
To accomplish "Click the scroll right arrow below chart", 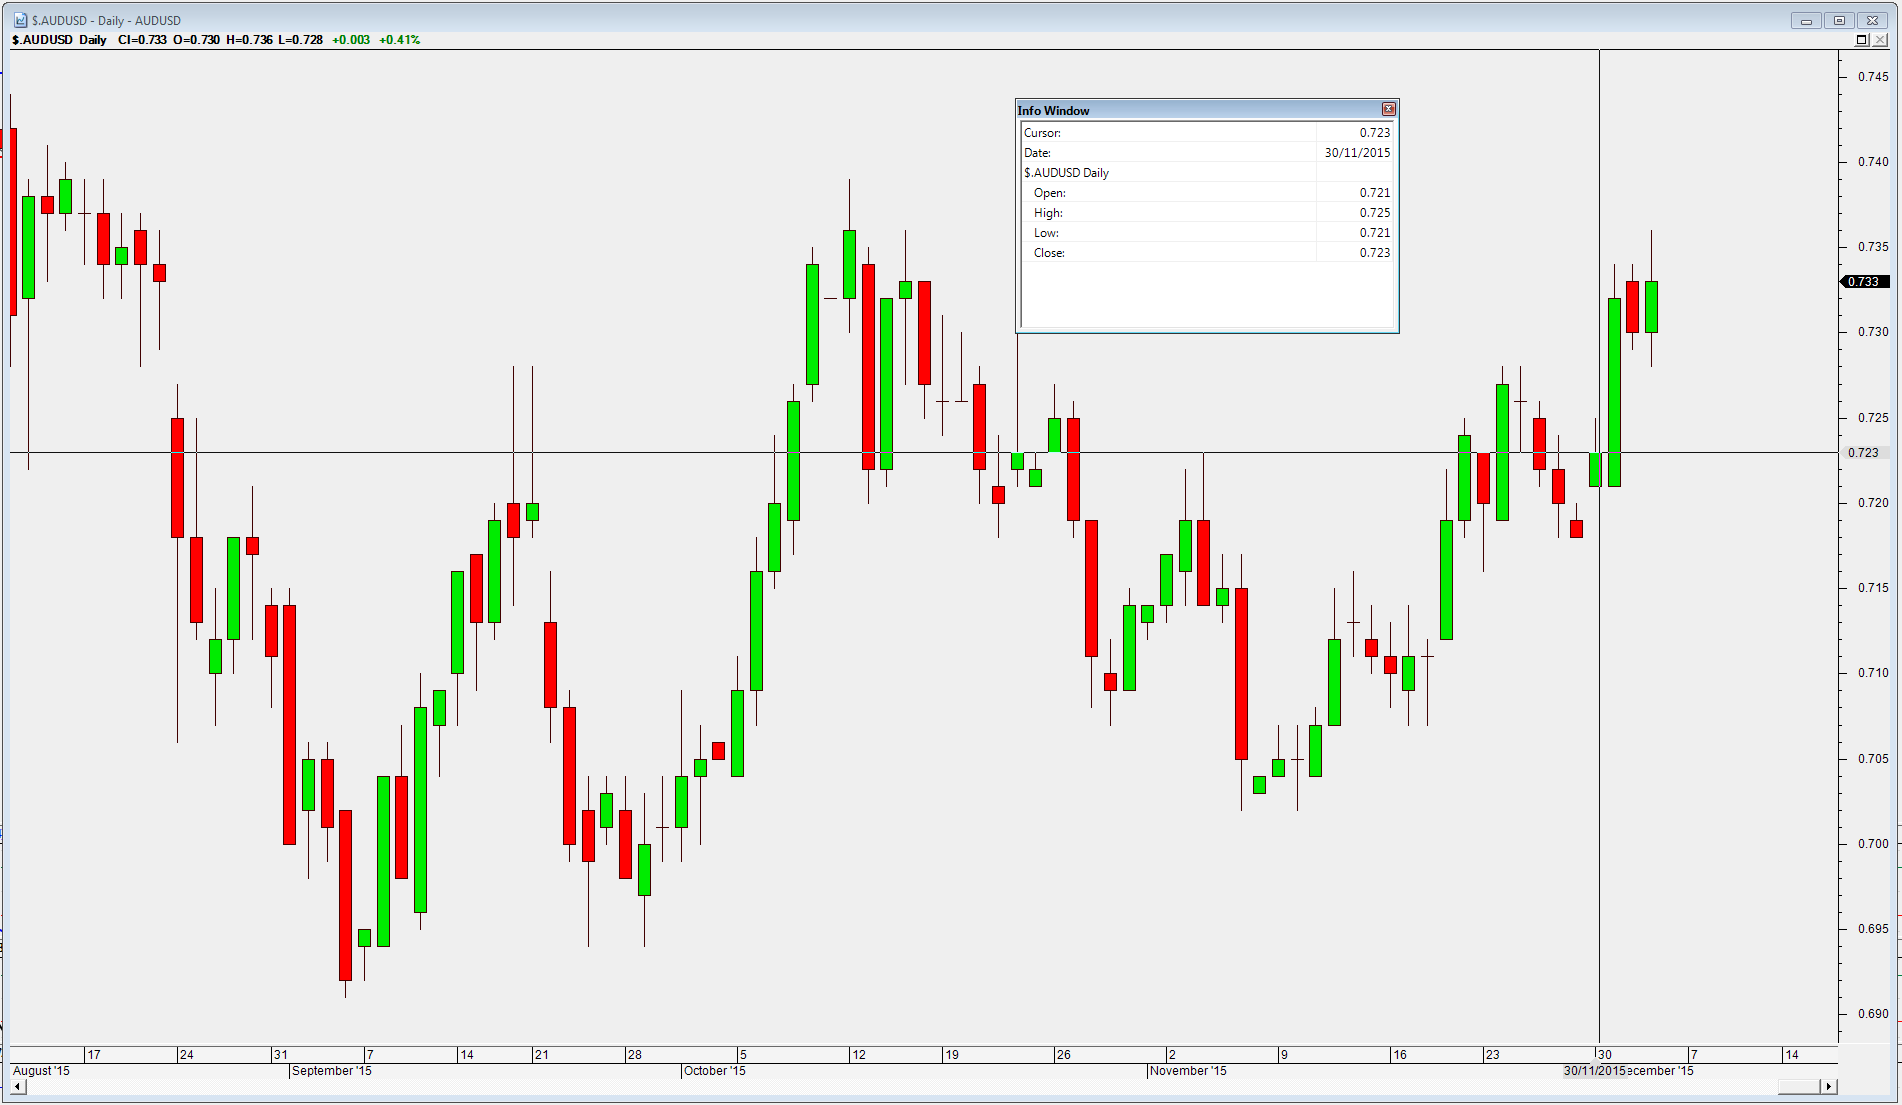I will pos(1829,1086).
